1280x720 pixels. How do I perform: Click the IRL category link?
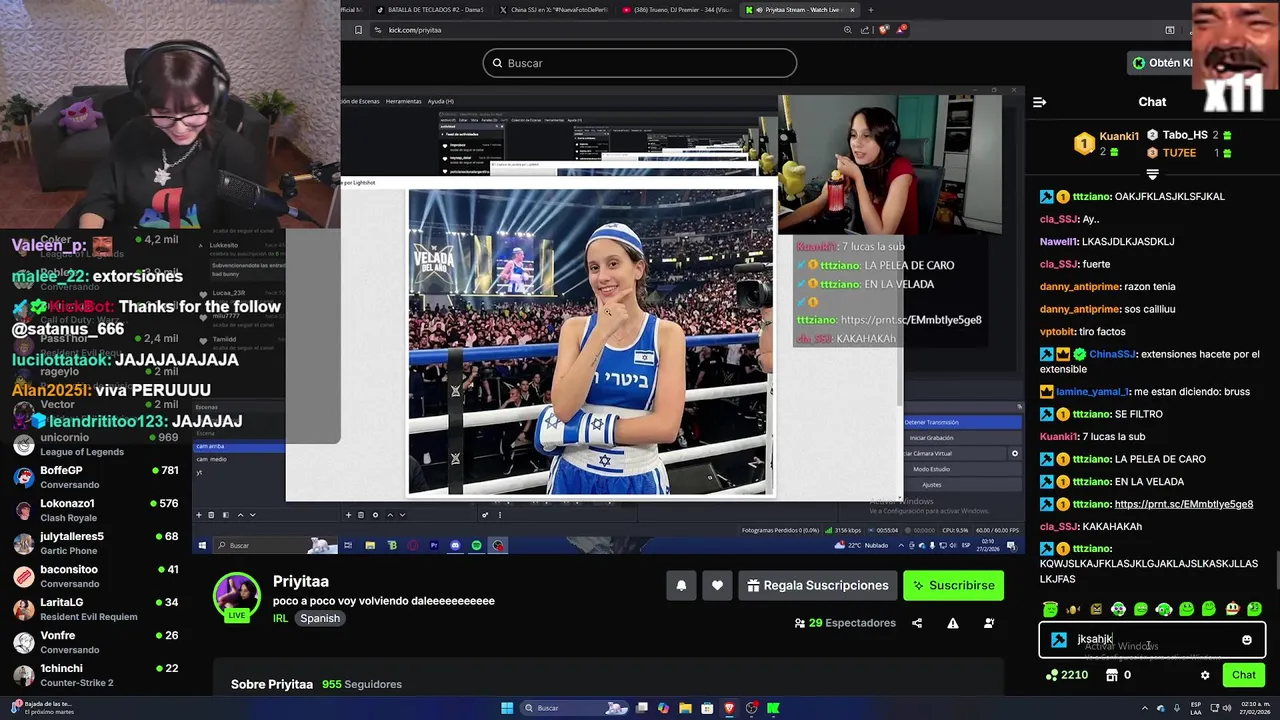280,618
